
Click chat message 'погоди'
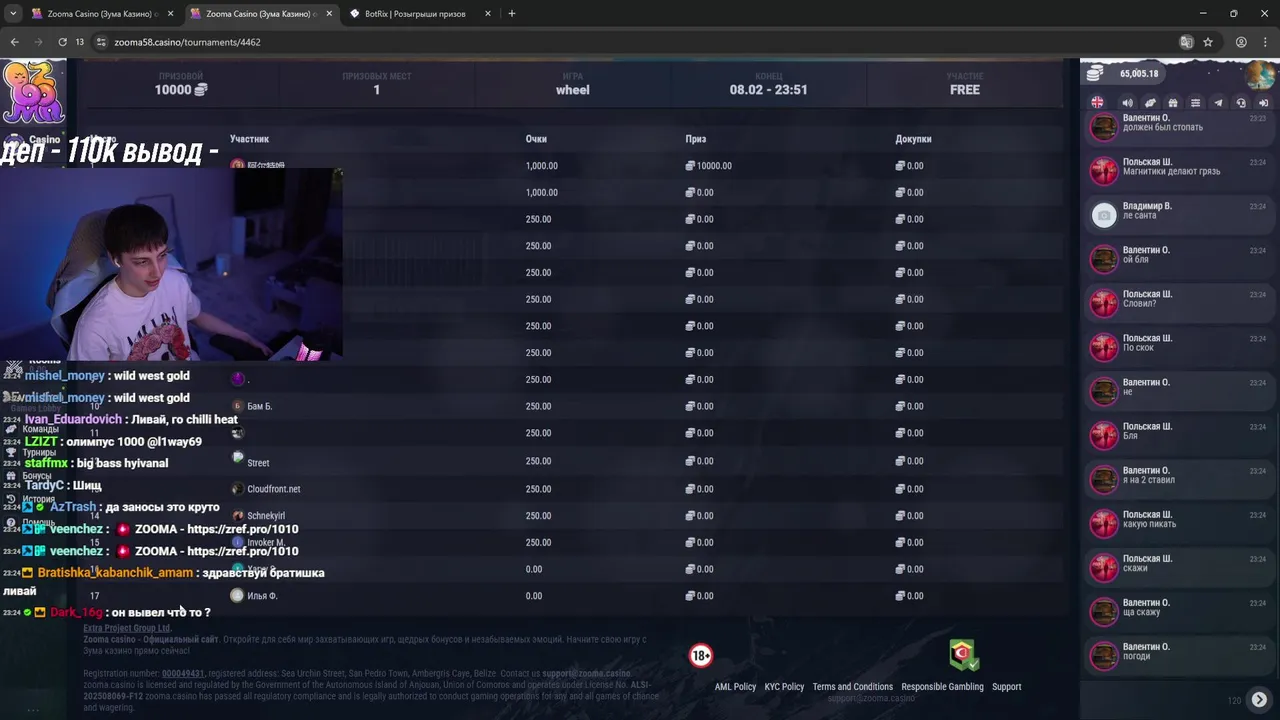pyautogui.click(x=1136, y=656)
